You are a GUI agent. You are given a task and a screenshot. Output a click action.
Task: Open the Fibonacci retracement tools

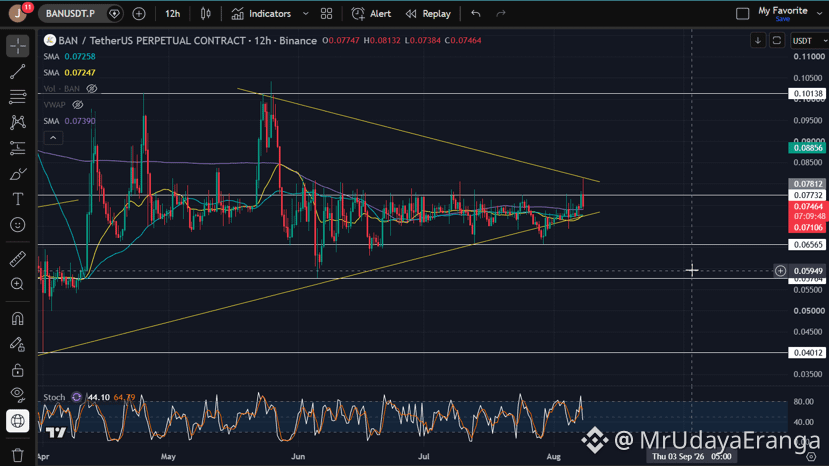pyautogui.click(x=17, y=97)
